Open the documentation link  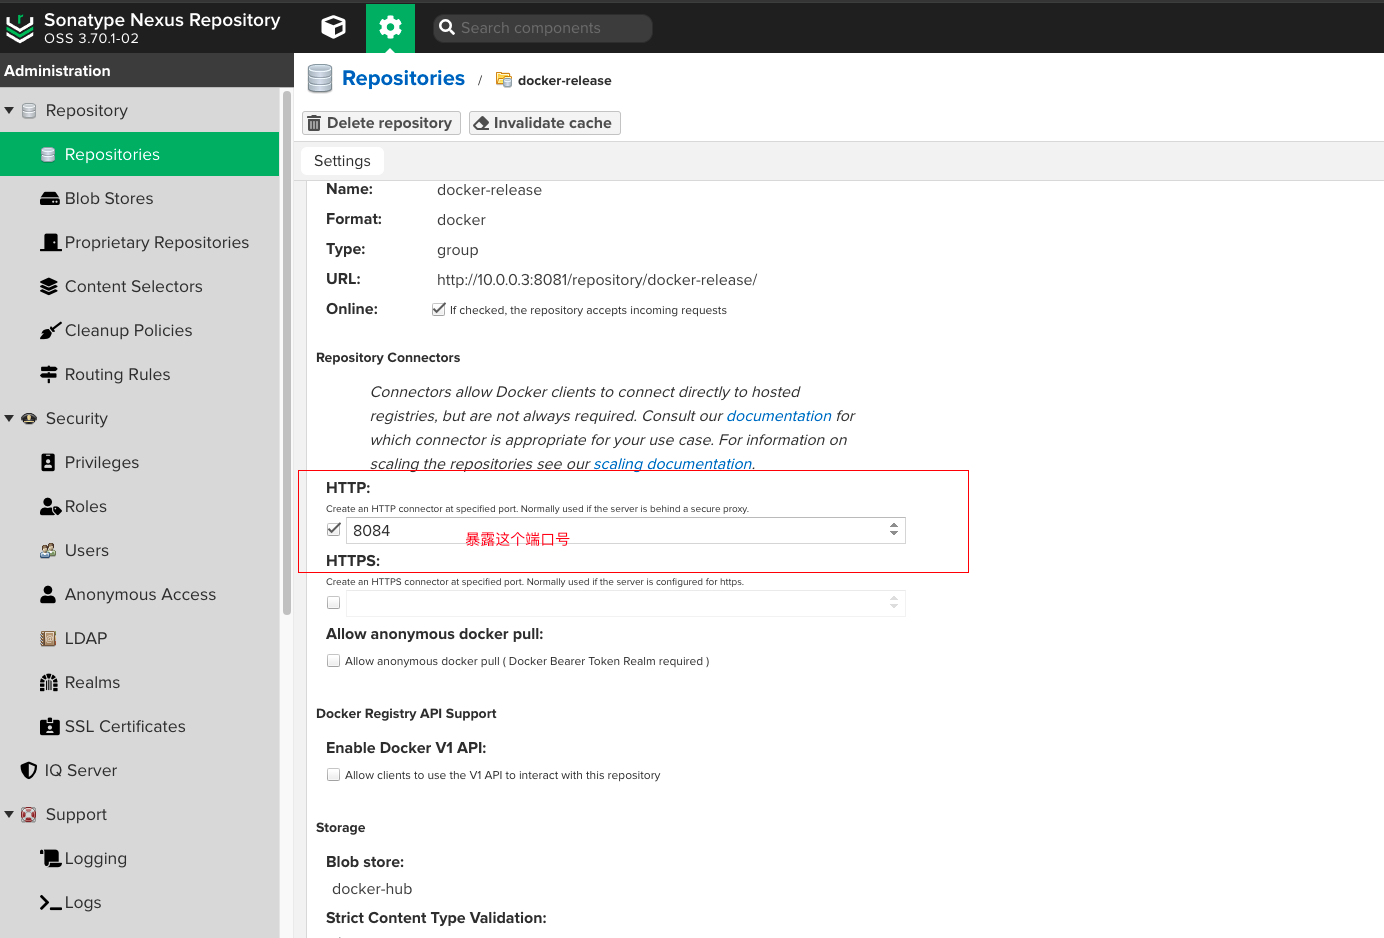tap(779, 416)
